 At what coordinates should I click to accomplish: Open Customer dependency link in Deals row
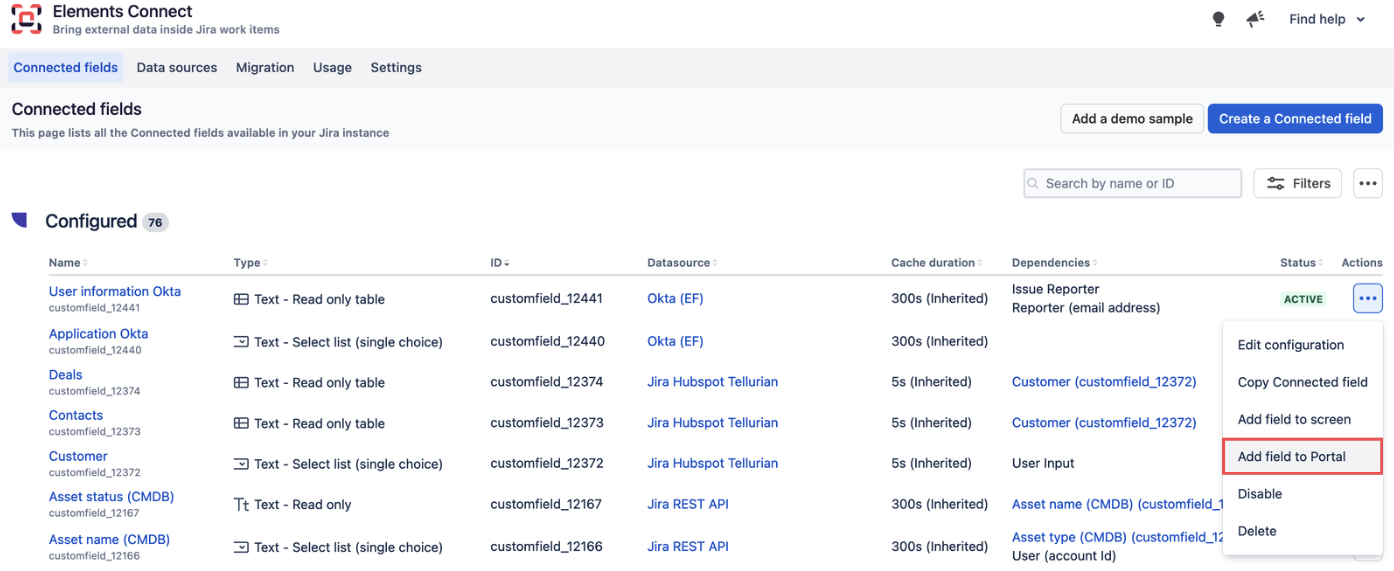[1104, 382]
